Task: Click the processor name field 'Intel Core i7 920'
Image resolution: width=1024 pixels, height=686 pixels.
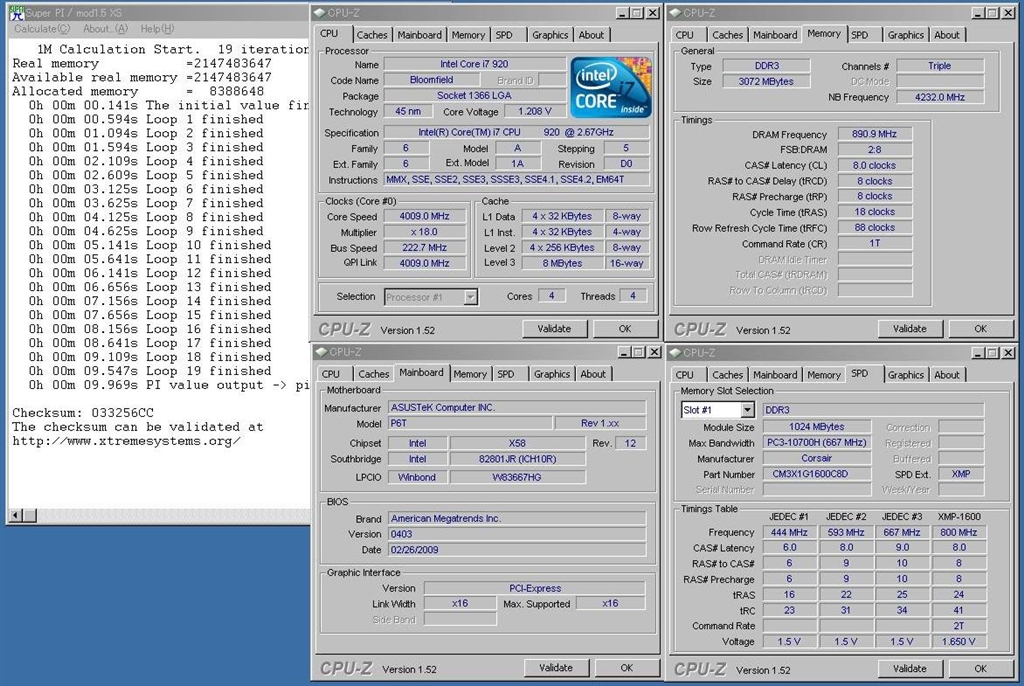Action: coord(474,64)
